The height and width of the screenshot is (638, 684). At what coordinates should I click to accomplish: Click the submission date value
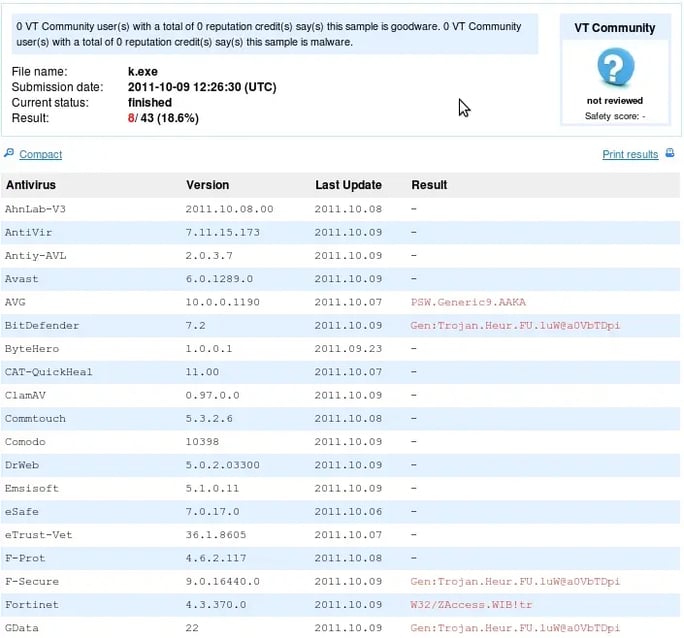pyautogui.click(x=202, y=87)
